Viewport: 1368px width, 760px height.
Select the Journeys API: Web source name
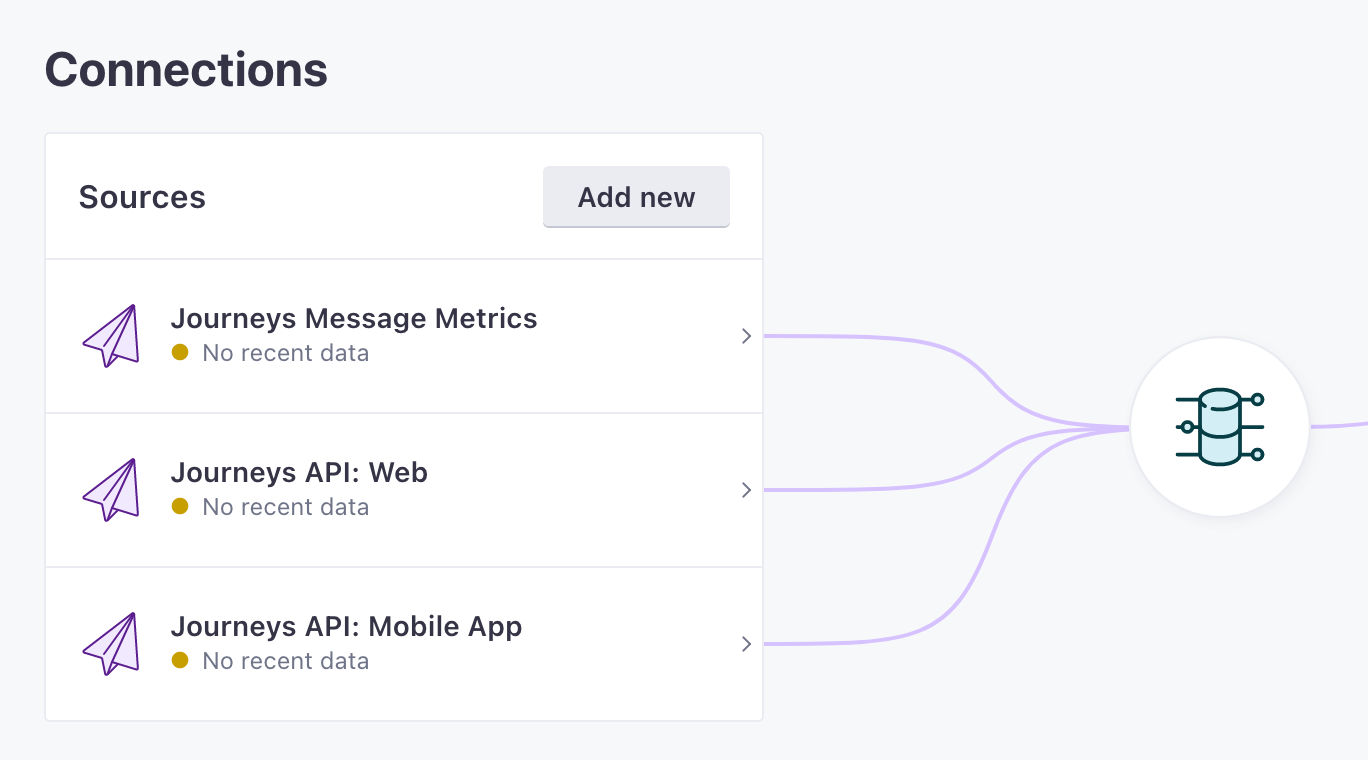point(299,472)
